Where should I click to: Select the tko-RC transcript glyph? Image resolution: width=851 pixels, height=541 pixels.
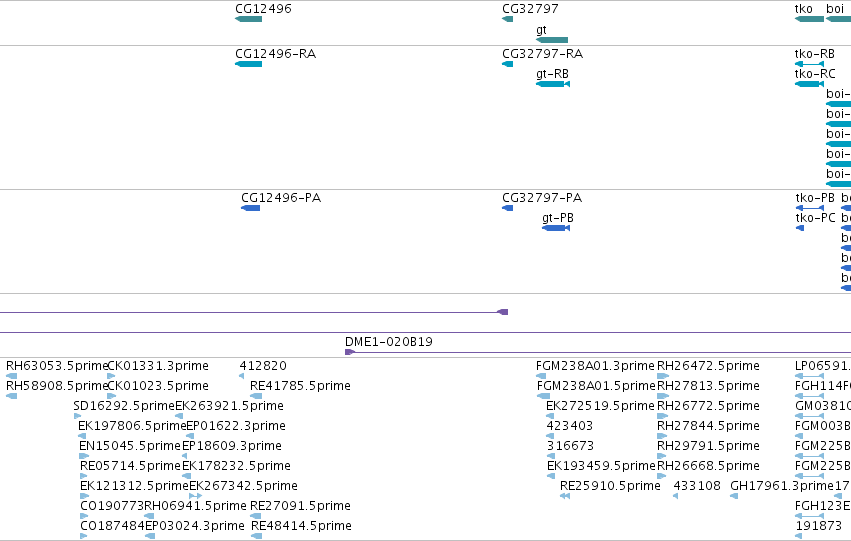[809, 84]
